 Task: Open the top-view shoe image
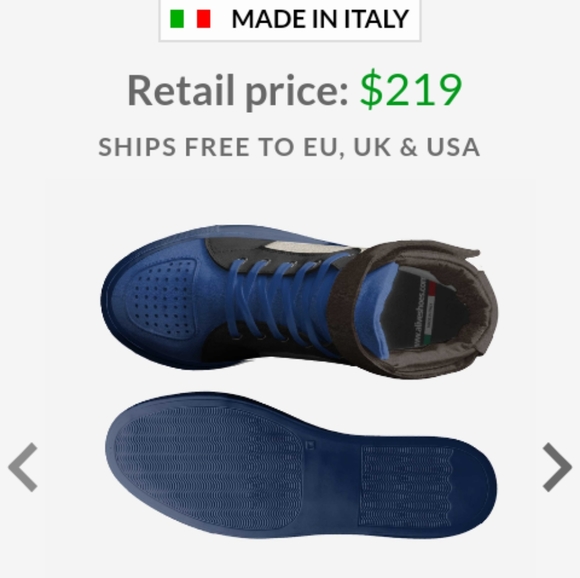click(300, 301)
